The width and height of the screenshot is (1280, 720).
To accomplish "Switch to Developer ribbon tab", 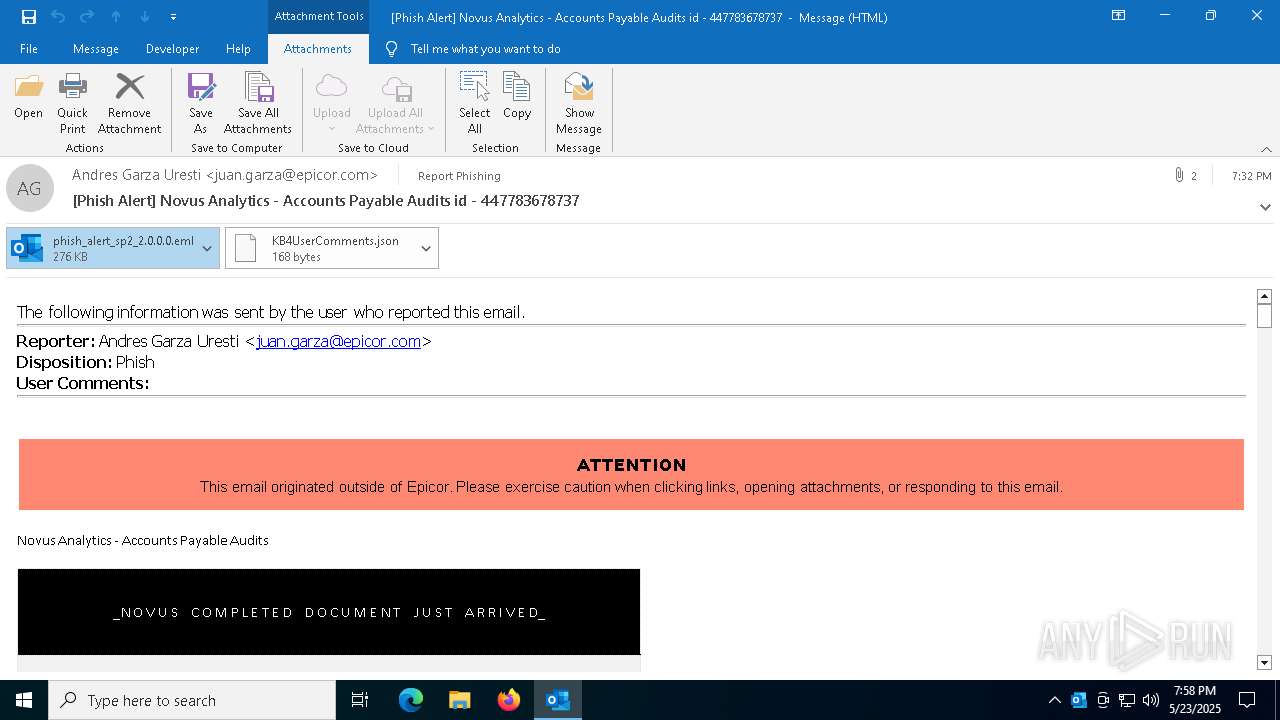I will tap(172, 49).
